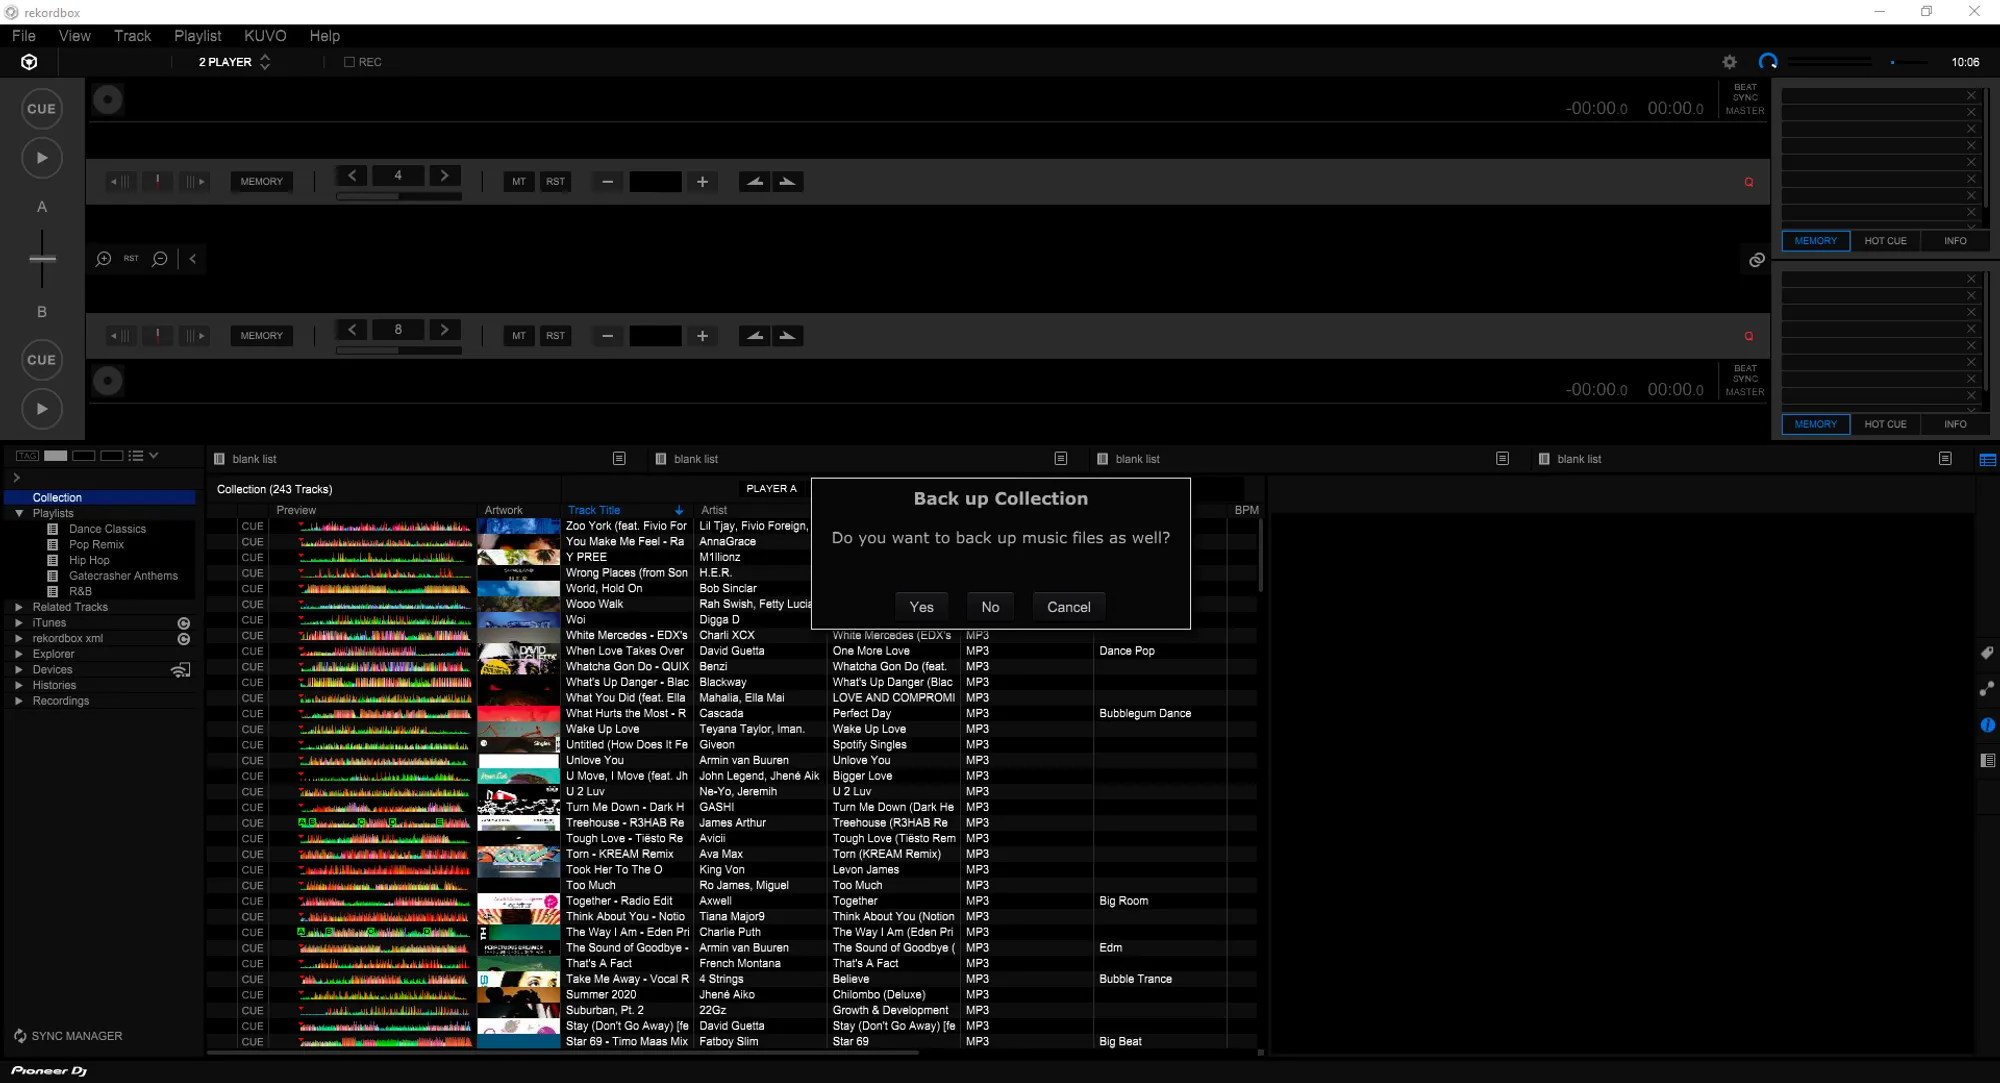The image size is (2000, 1083).
Task: Click the Devices connection icon in tree
Action: click(x=181, y=670)
